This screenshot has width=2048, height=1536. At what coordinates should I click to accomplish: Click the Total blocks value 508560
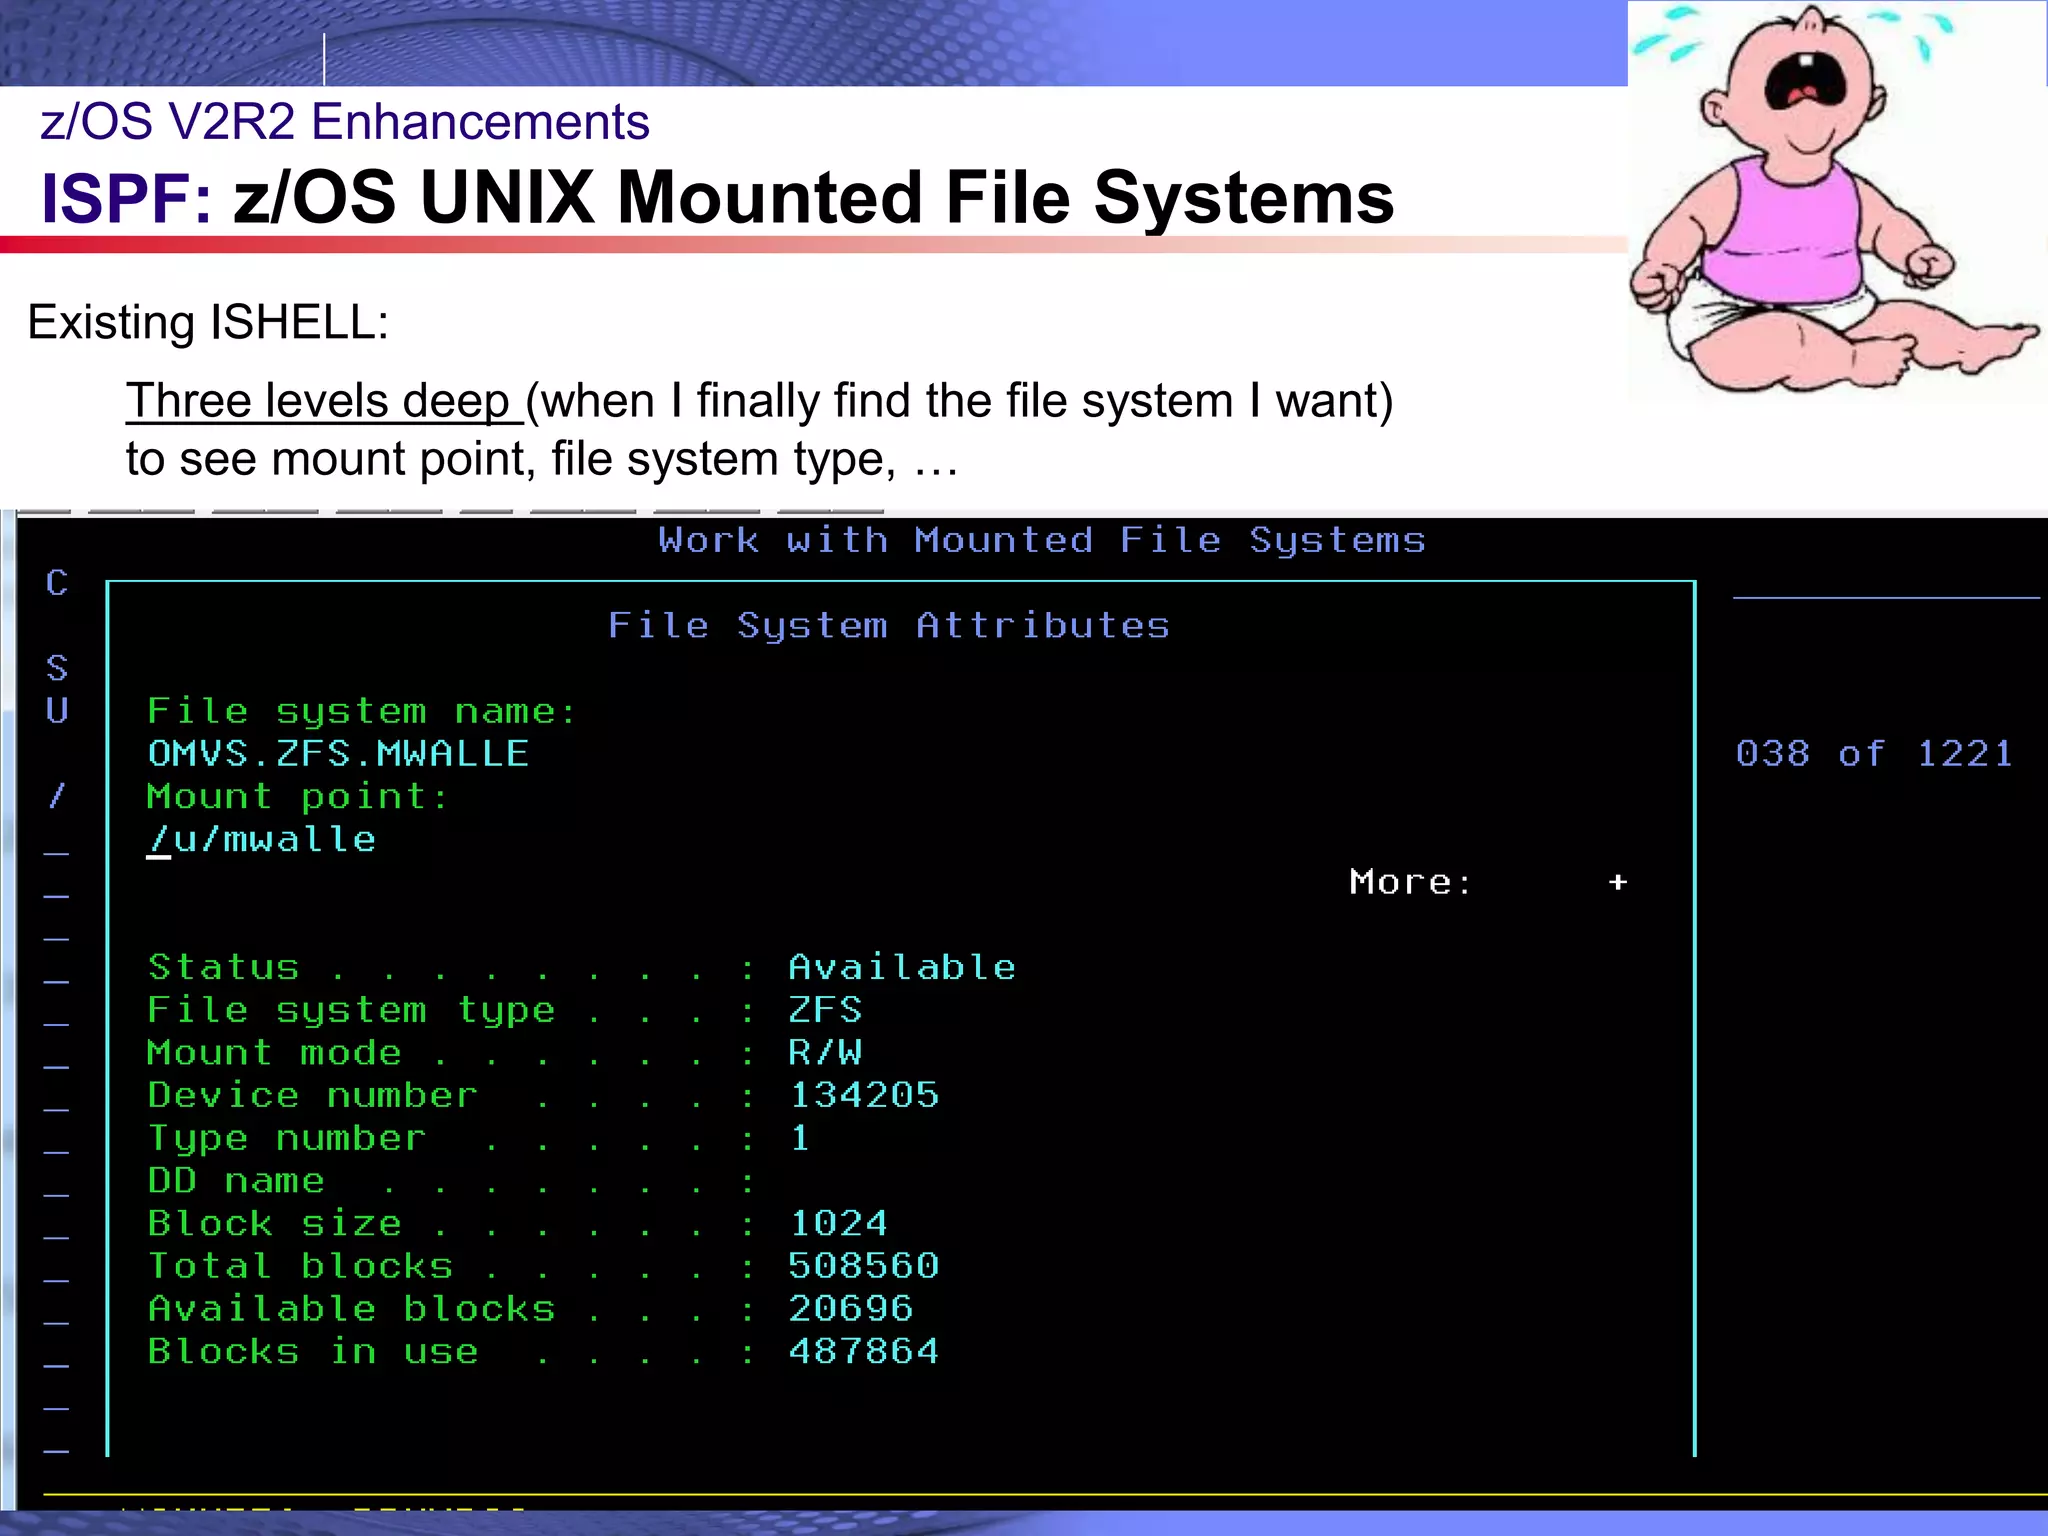(x=864, y=1266)
